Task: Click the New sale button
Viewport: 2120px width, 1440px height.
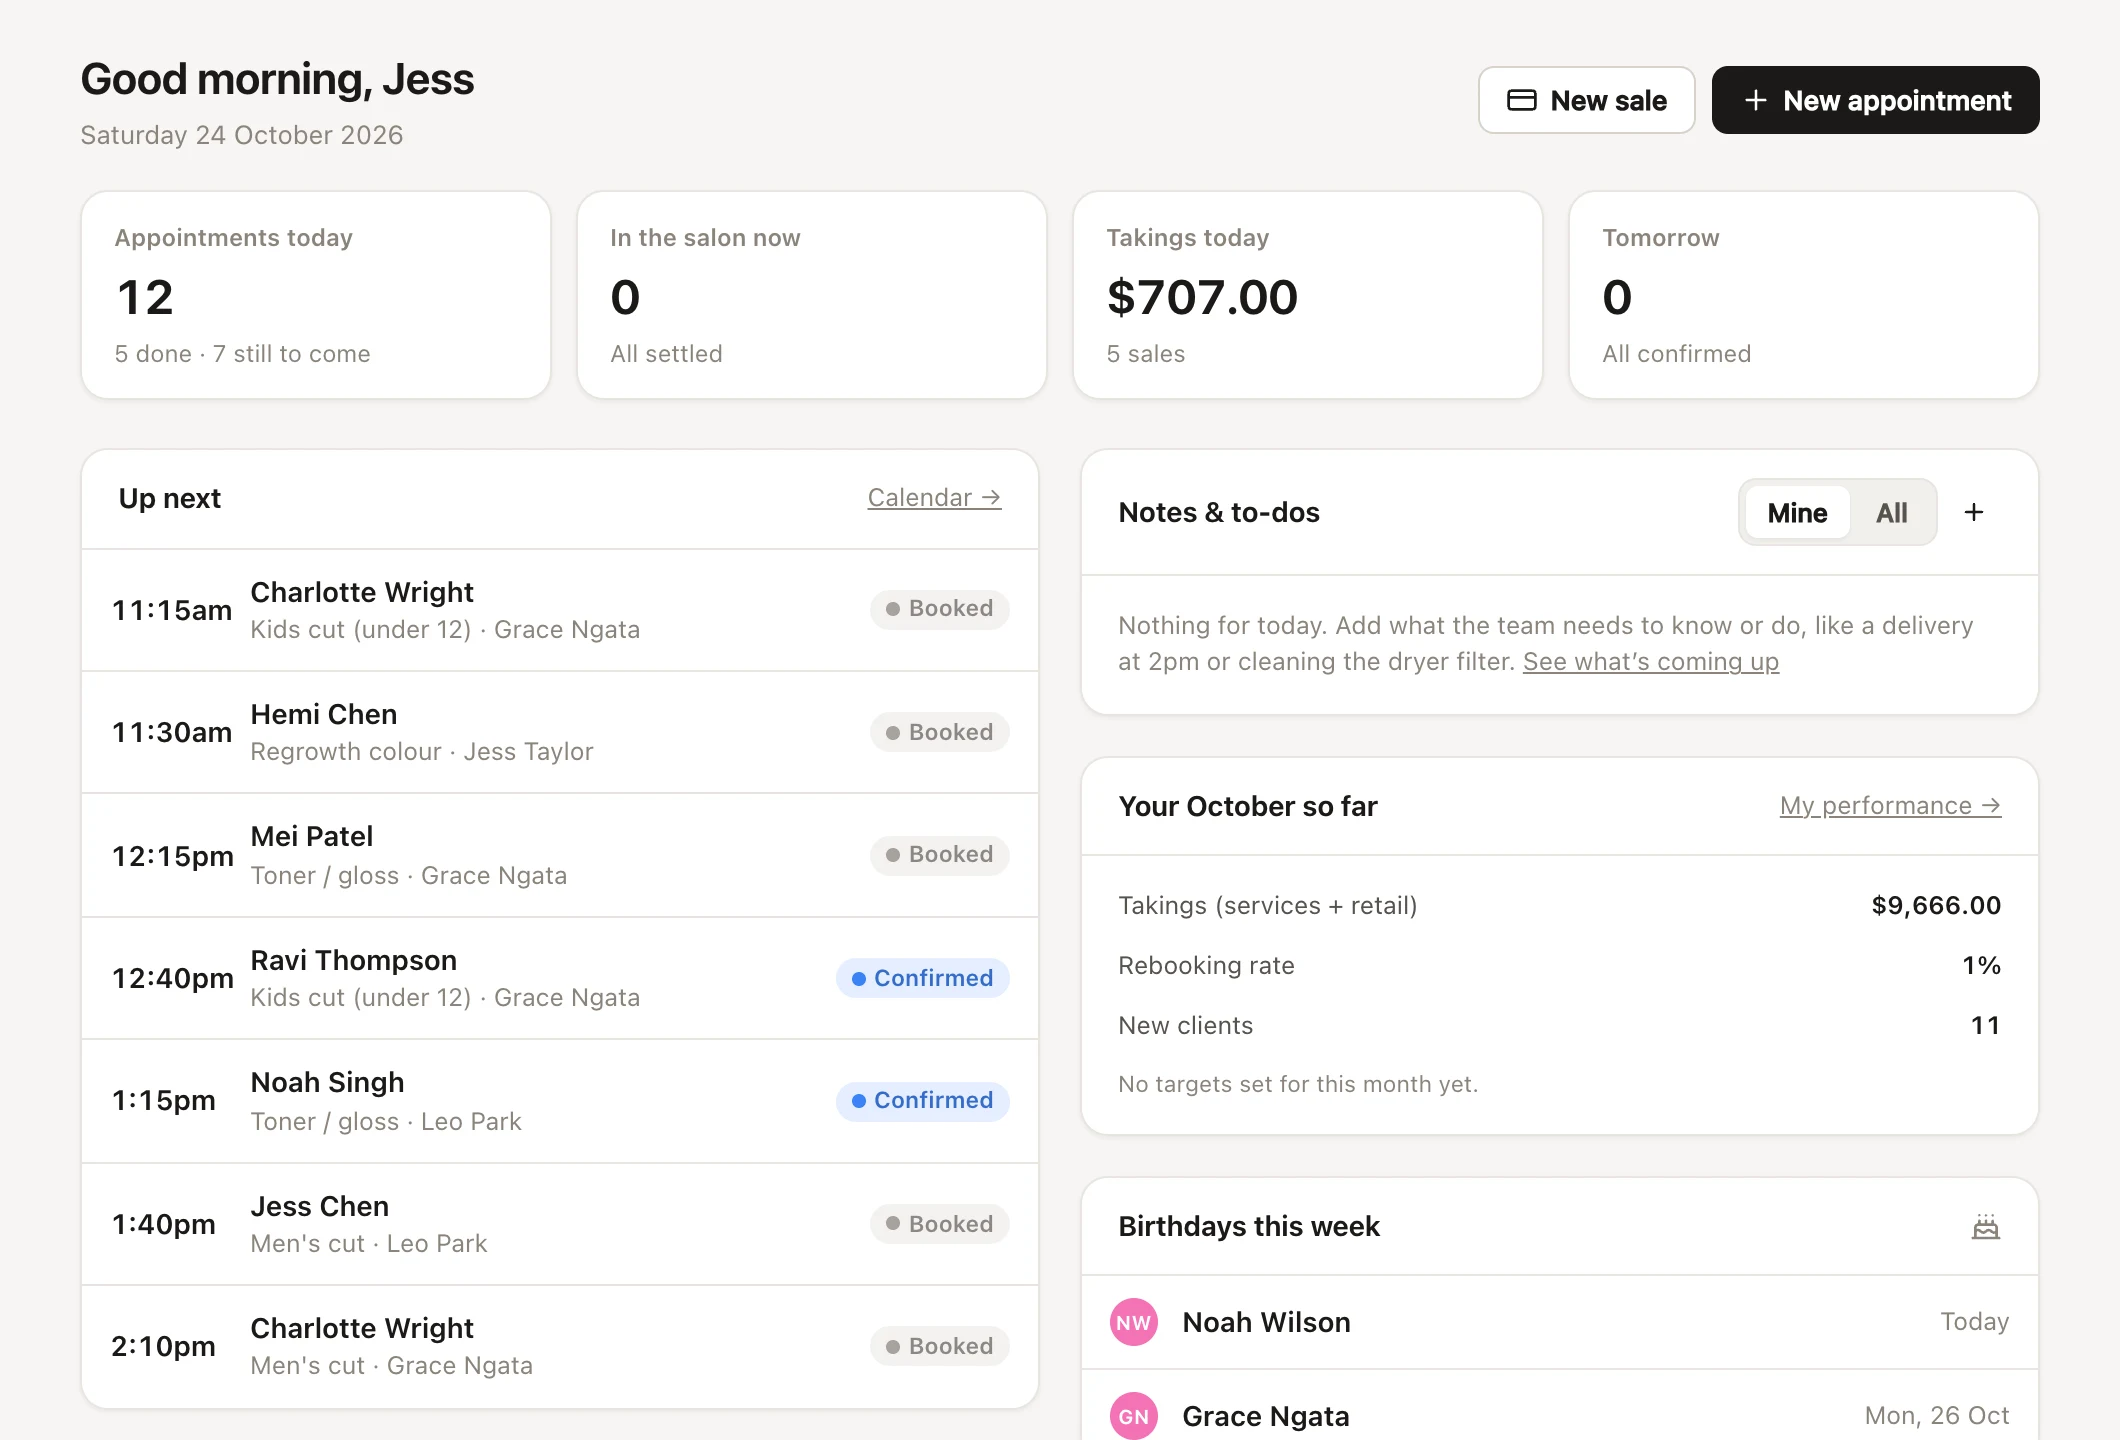Action: pos(1586,100)
